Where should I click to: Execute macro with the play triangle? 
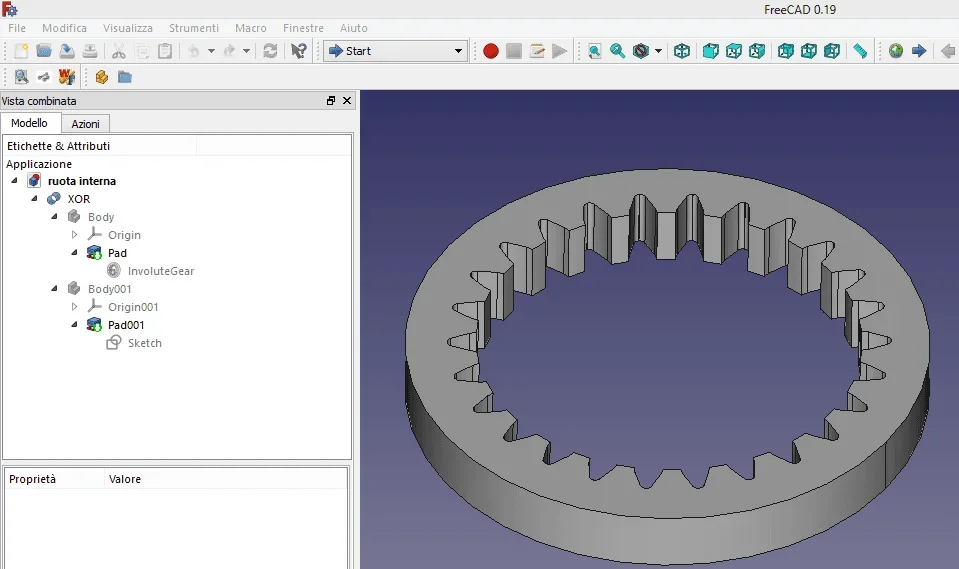click(559, 51)
